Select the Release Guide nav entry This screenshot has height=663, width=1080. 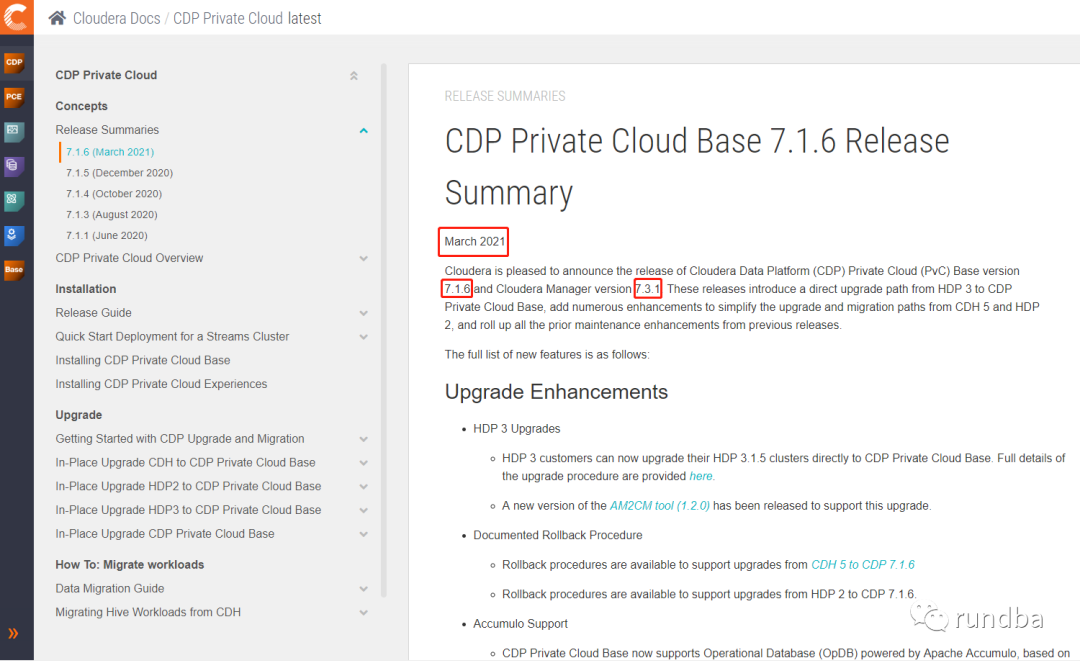click(93, 313)
